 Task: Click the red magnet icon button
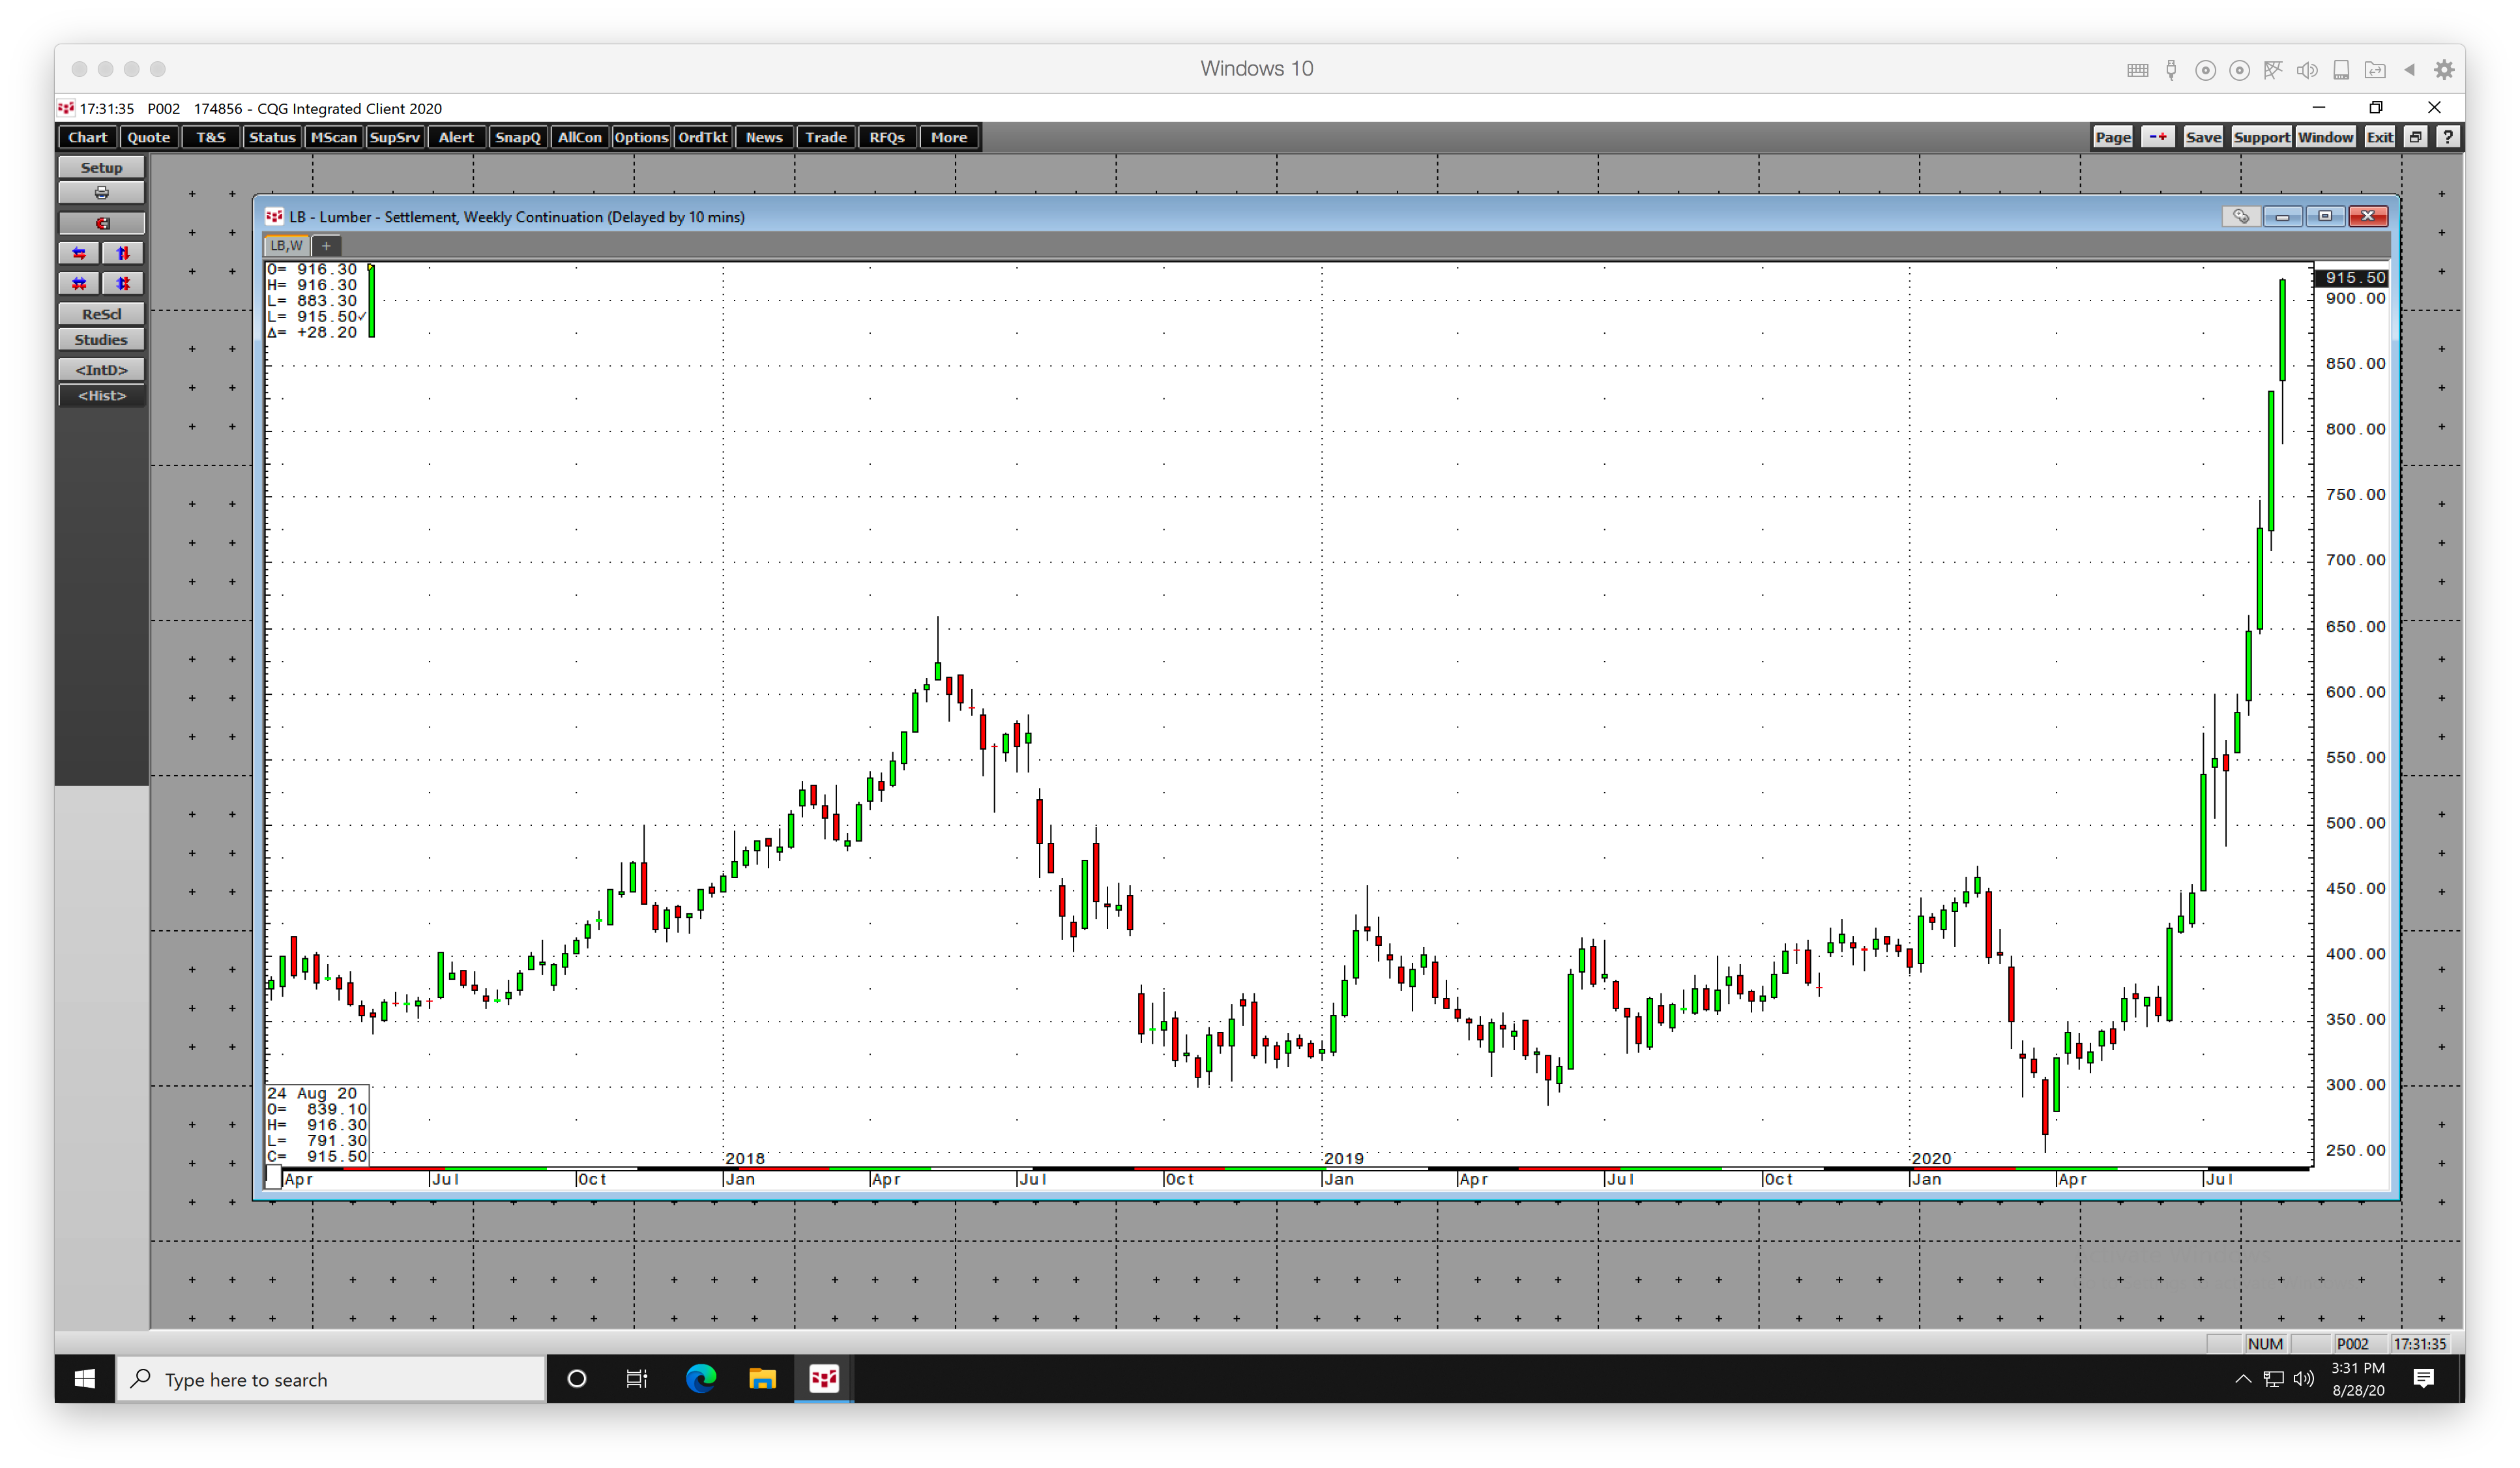point(101,223)
